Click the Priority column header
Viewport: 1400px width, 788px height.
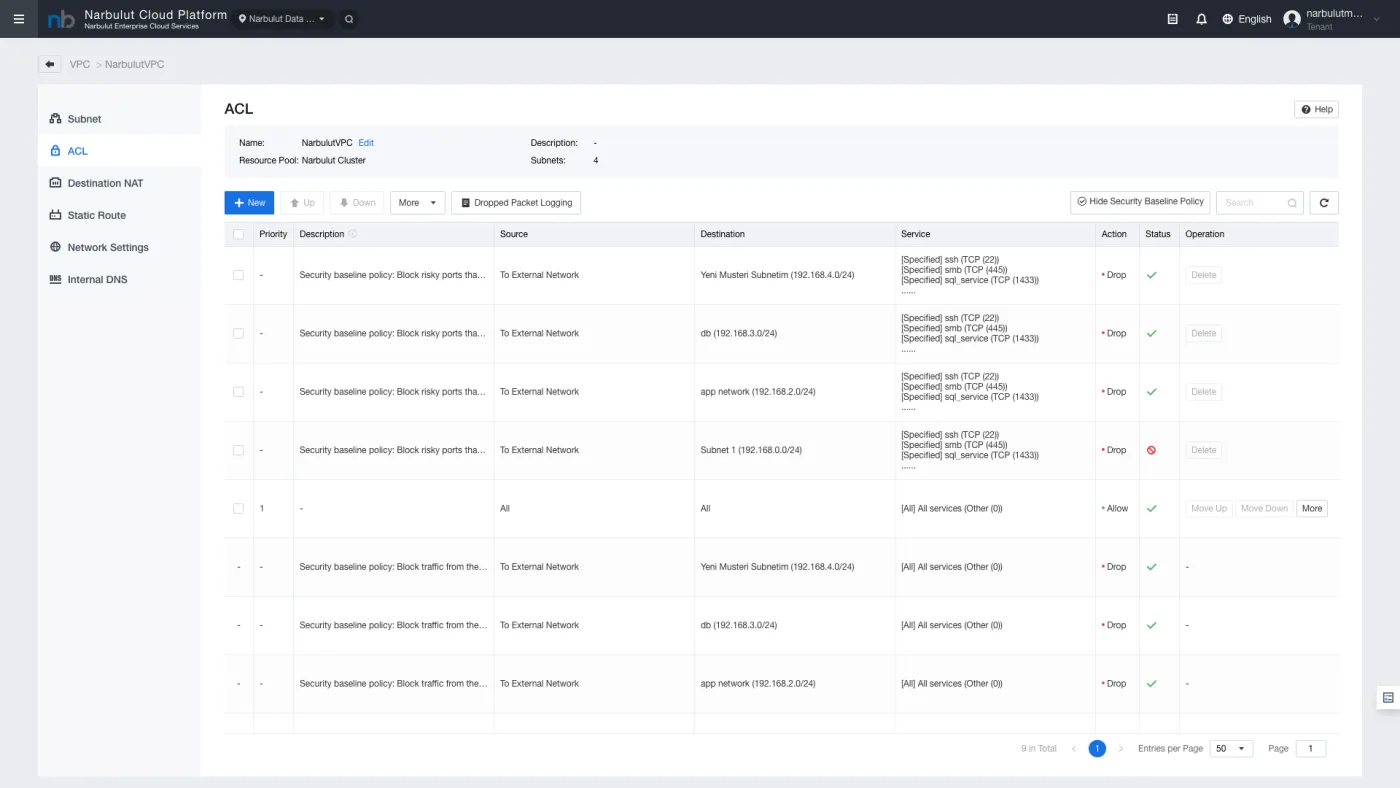[273, 234]
